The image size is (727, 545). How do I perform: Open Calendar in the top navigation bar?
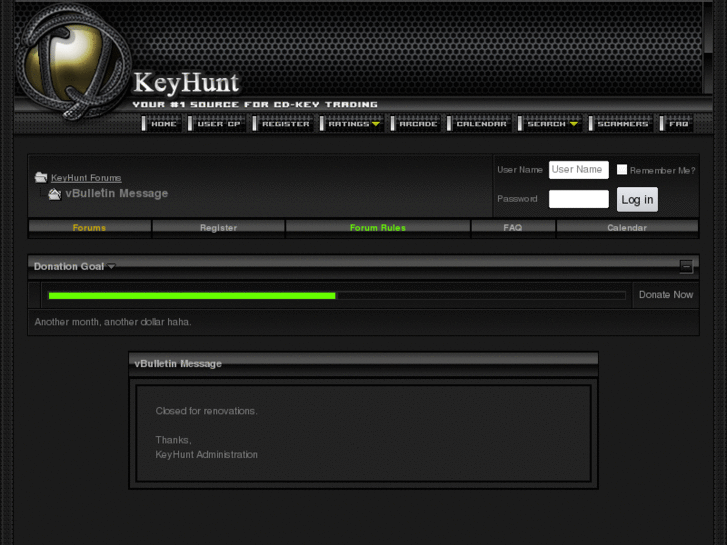click(x=478, y=124)
